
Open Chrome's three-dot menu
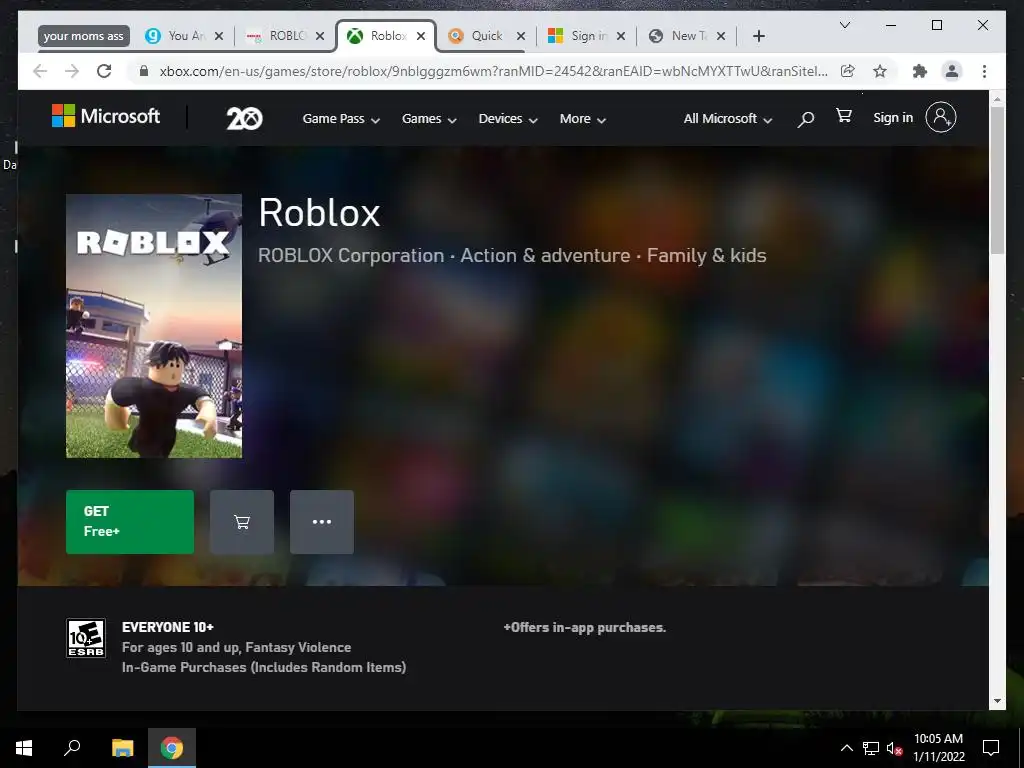(984, 71)
